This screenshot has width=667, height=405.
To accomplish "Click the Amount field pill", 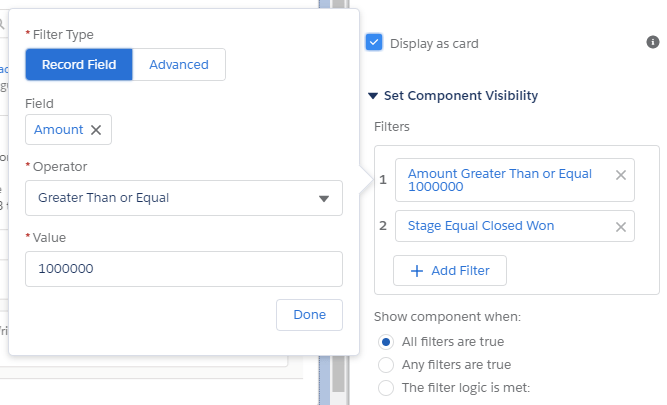I will click(x=58, y=130).
